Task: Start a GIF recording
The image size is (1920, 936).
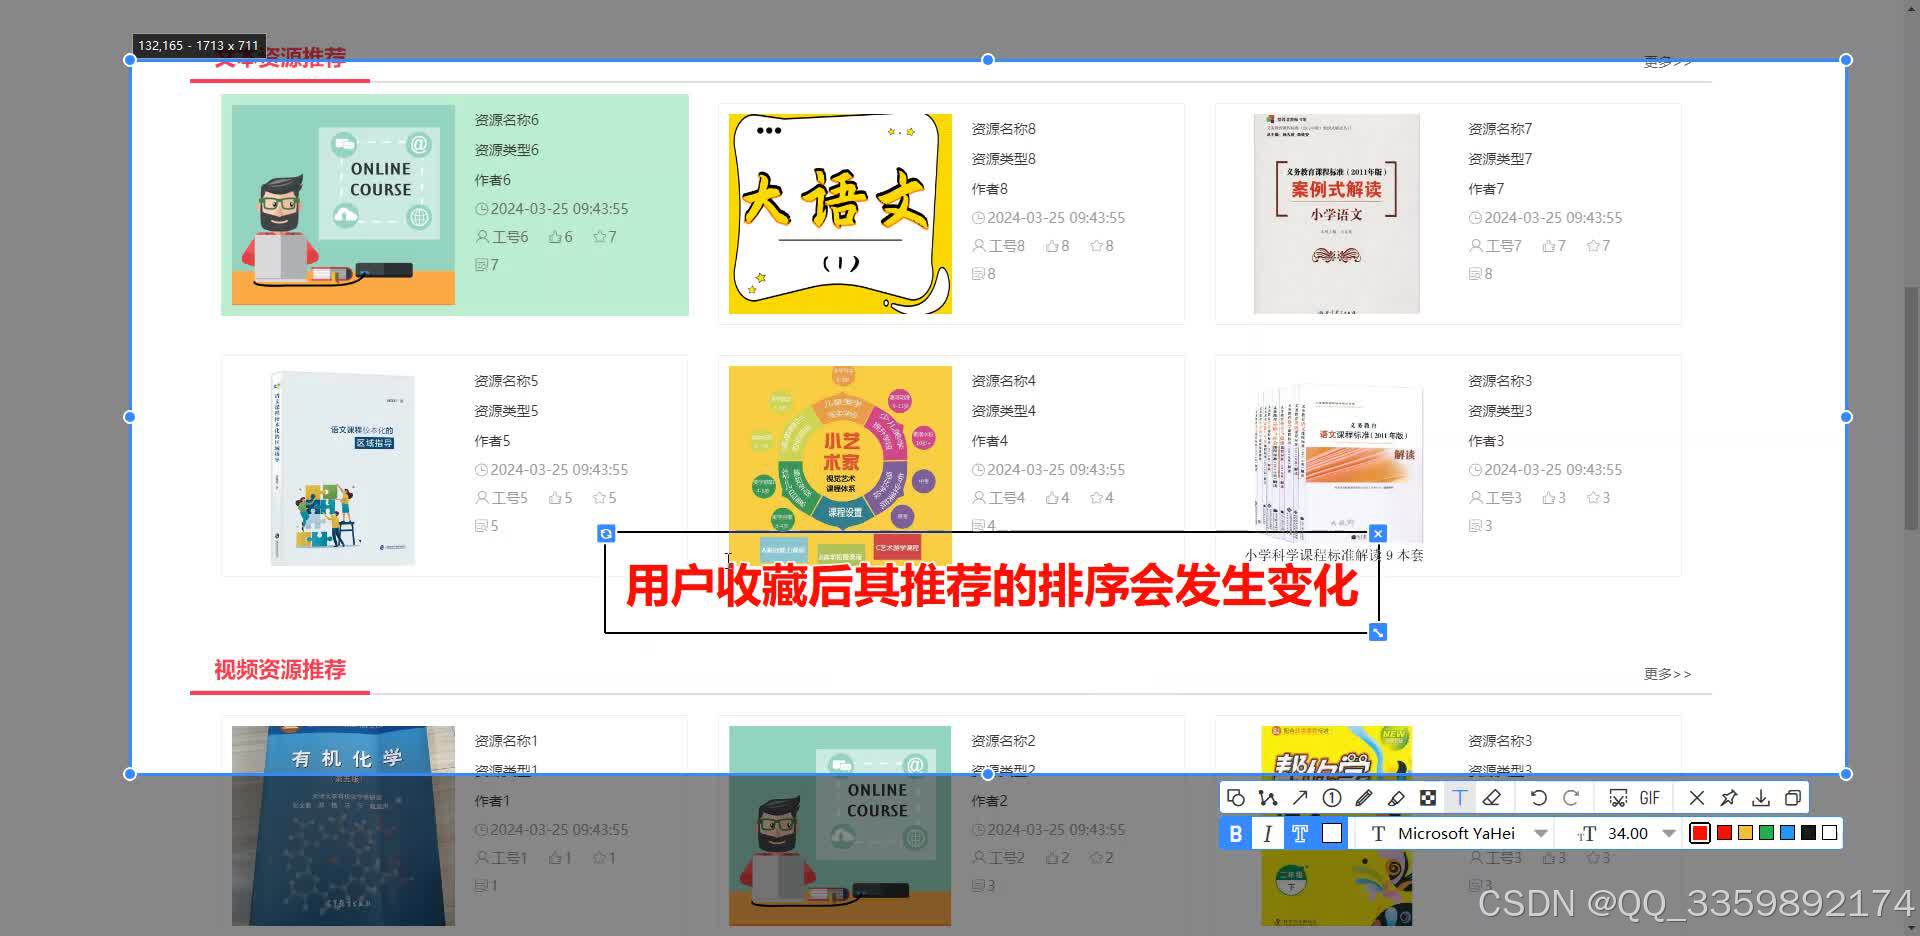Action: [x=1650, y=798]
